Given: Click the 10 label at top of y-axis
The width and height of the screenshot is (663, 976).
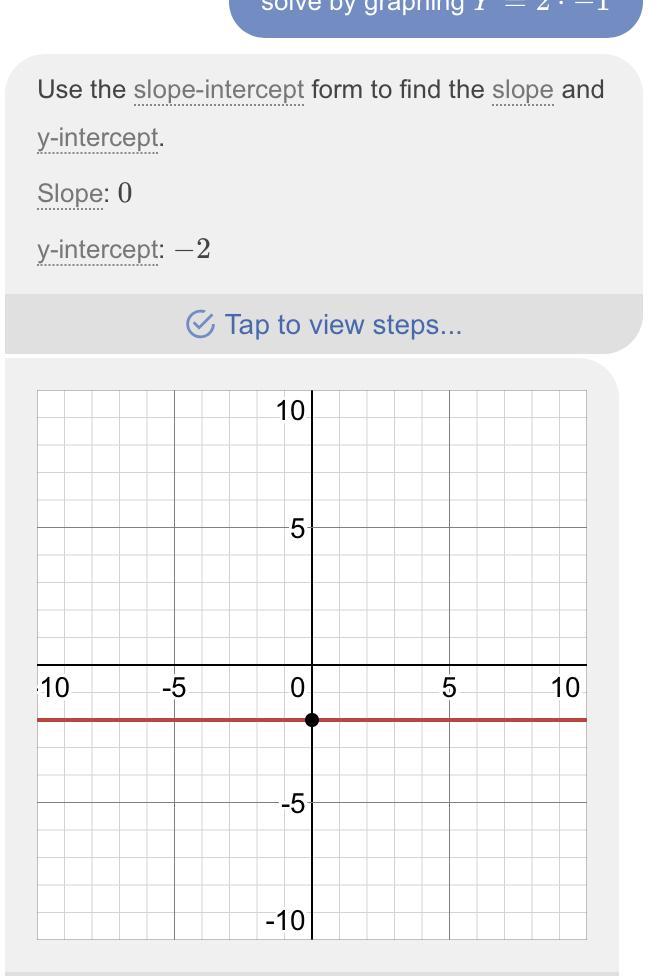Looking at the screenshot, I should pyautogui.click(x=291, y=410).
